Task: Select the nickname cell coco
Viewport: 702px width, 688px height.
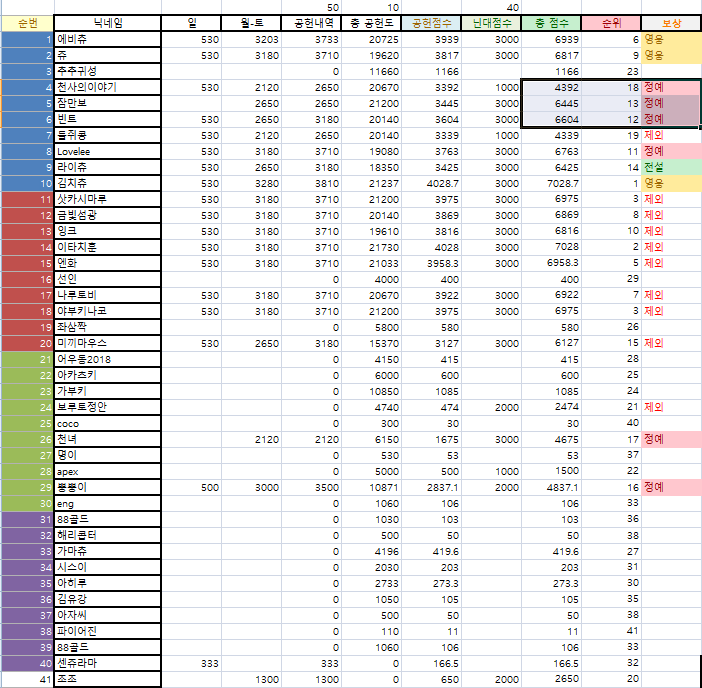Action: (x=107, y=422)
